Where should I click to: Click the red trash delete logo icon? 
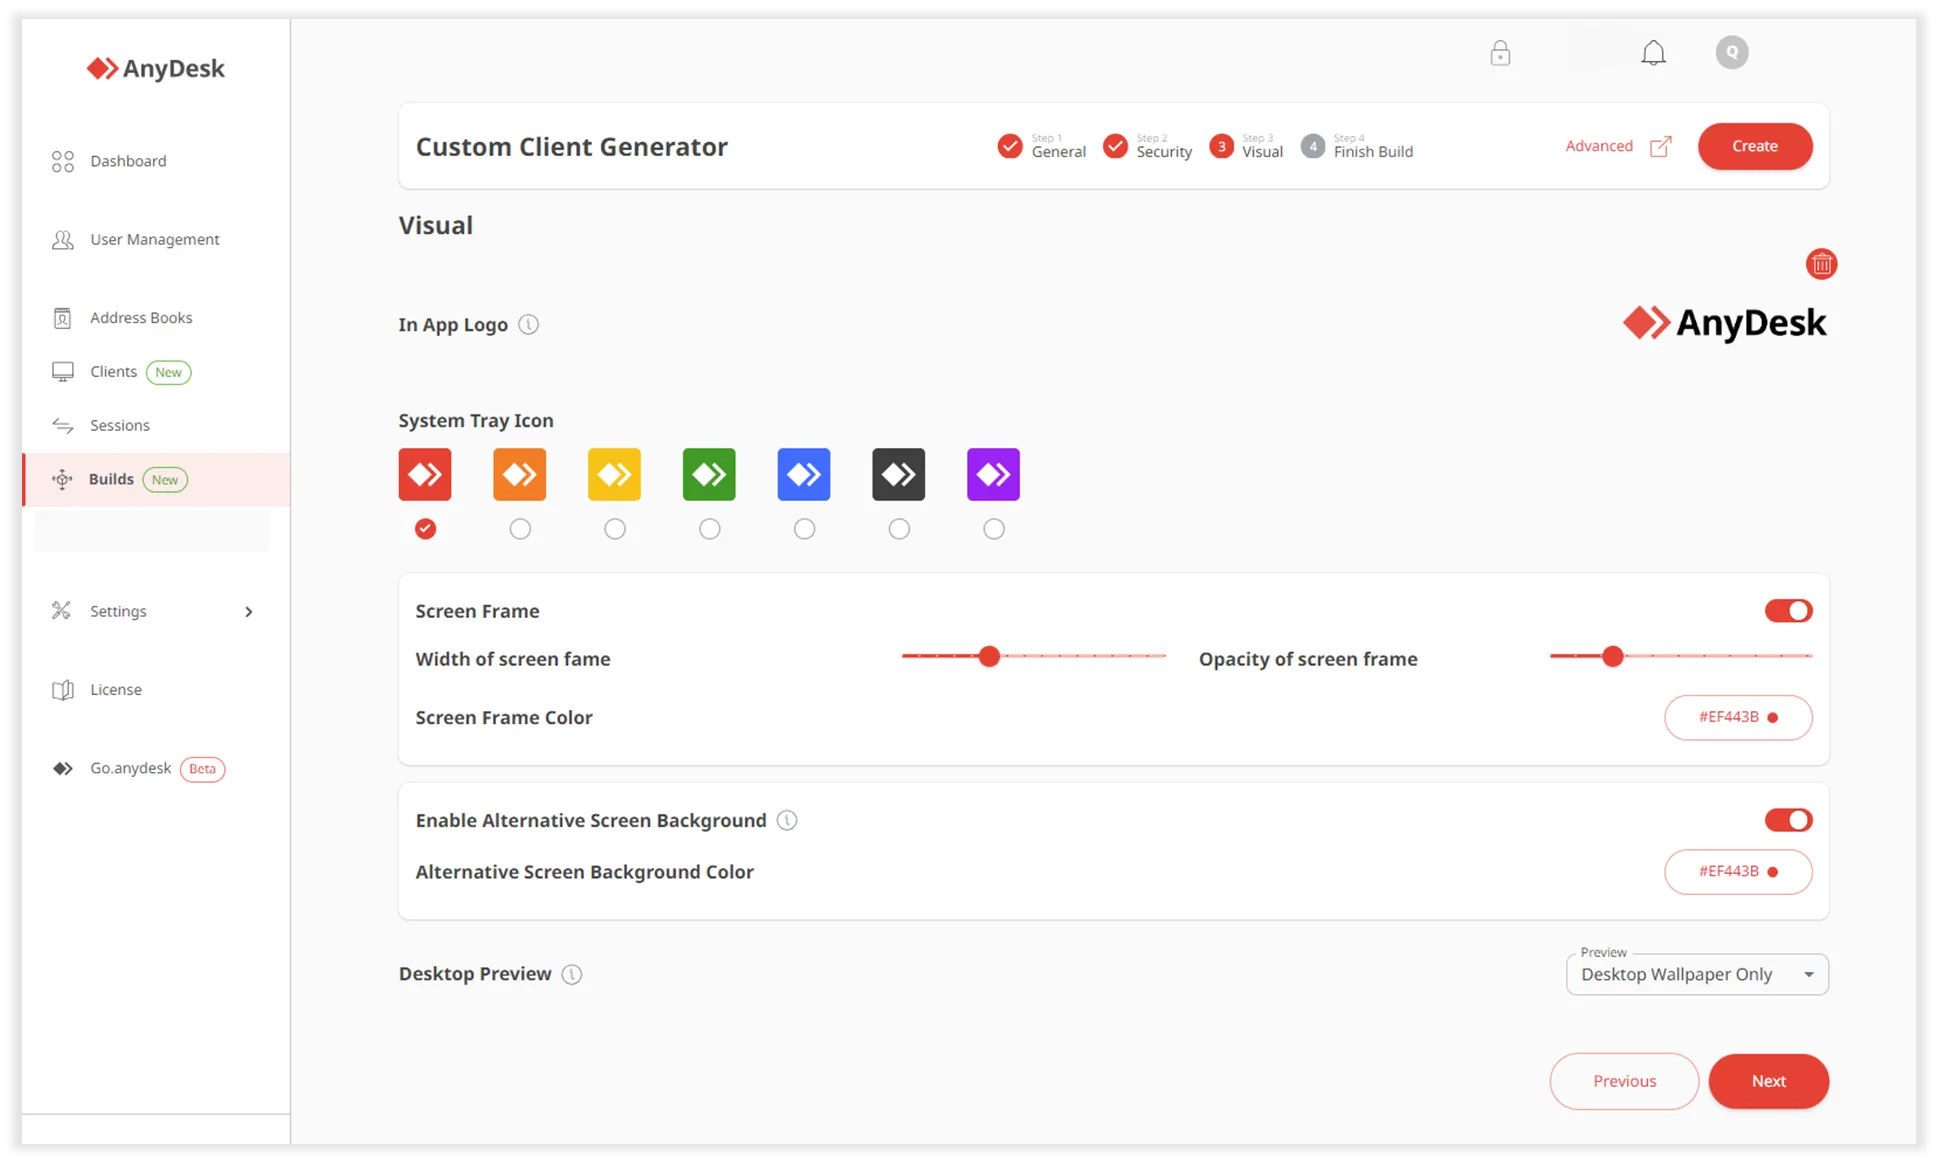pos(1821,264)
